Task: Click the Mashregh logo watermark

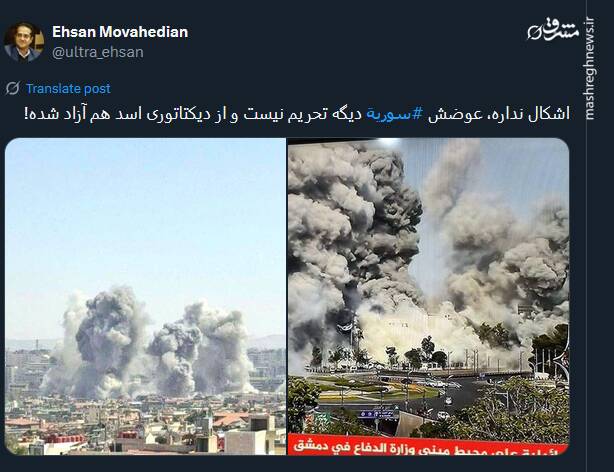Action: (x=553, y=31)
